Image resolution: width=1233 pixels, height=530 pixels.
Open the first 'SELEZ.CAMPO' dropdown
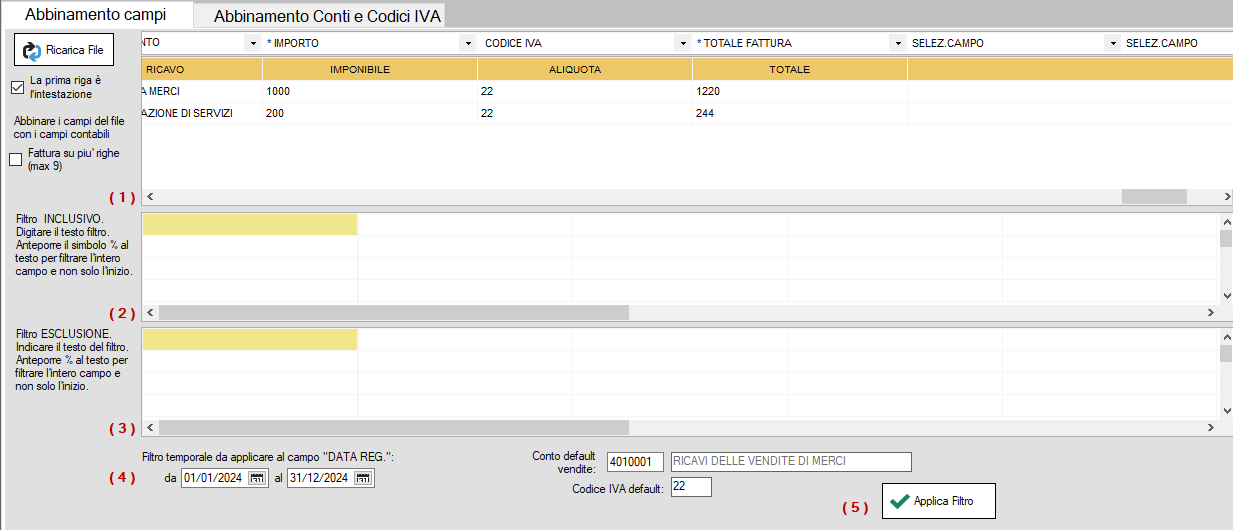click(1112, 43)
